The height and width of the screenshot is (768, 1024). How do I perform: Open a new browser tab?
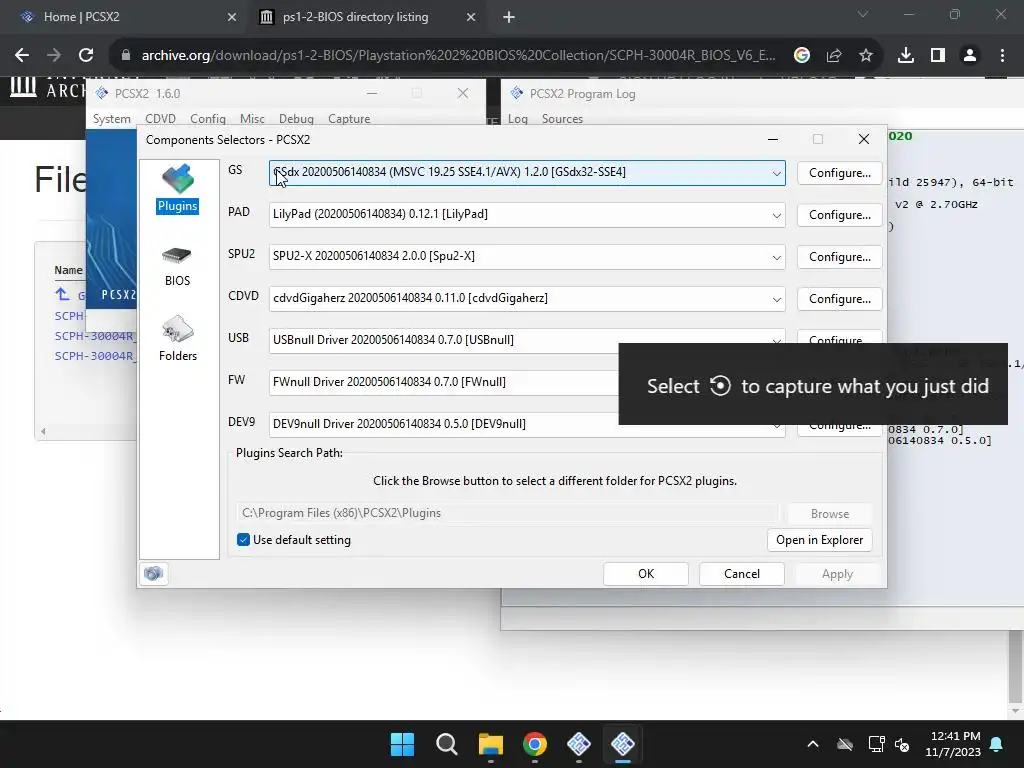click(509, 17)
